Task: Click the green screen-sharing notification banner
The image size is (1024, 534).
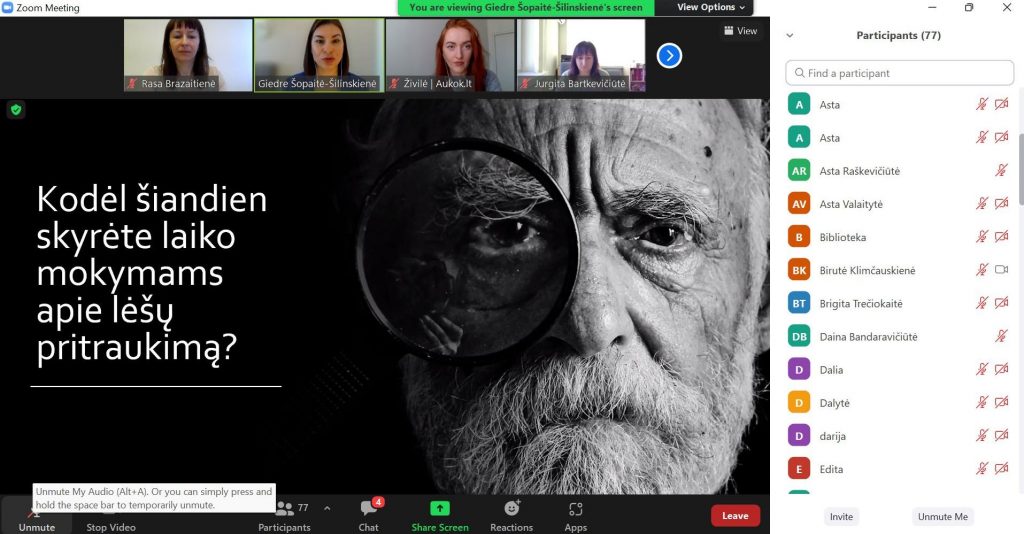Action: 526,8
